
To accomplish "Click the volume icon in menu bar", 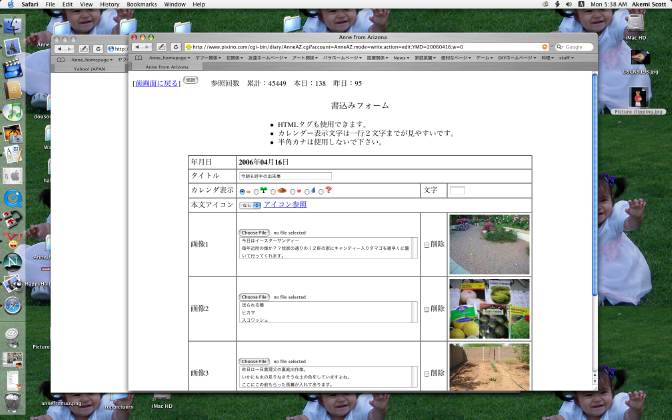I will pos(569,4).
